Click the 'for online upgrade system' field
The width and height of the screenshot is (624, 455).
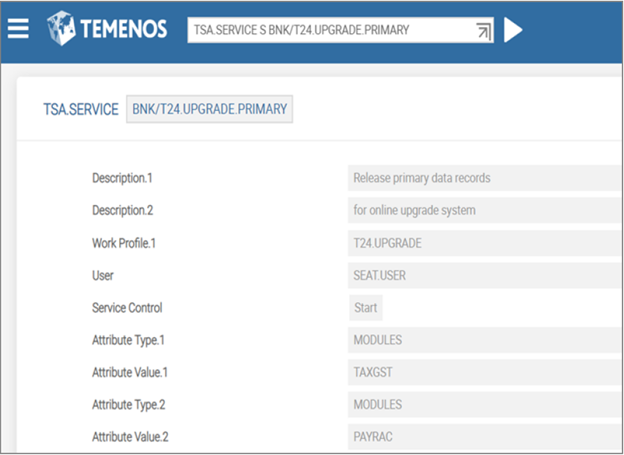(480, 210)
